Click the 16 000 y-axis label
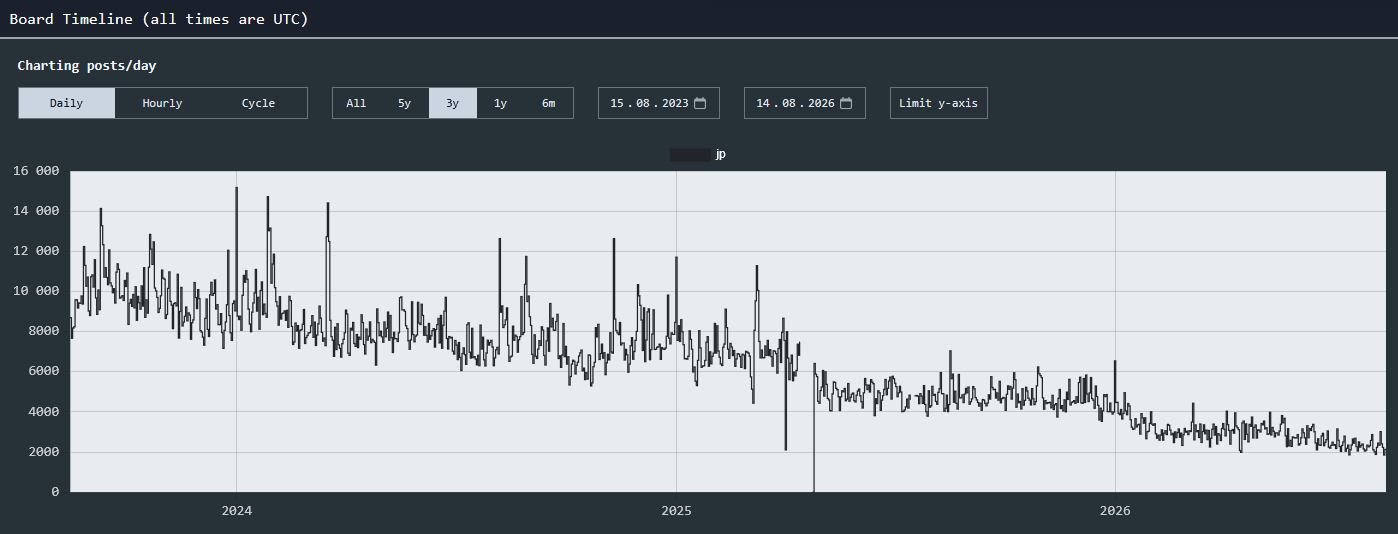 [36, 171]
